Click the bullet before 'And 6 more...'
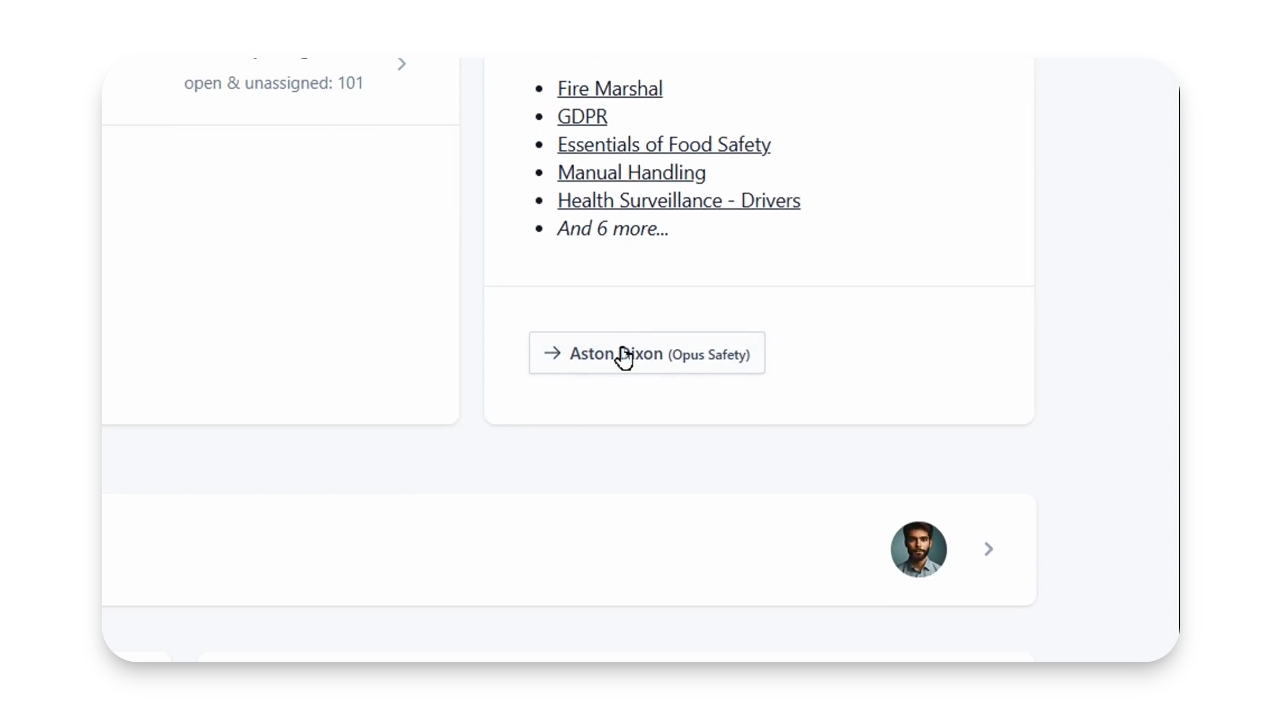 540,230
